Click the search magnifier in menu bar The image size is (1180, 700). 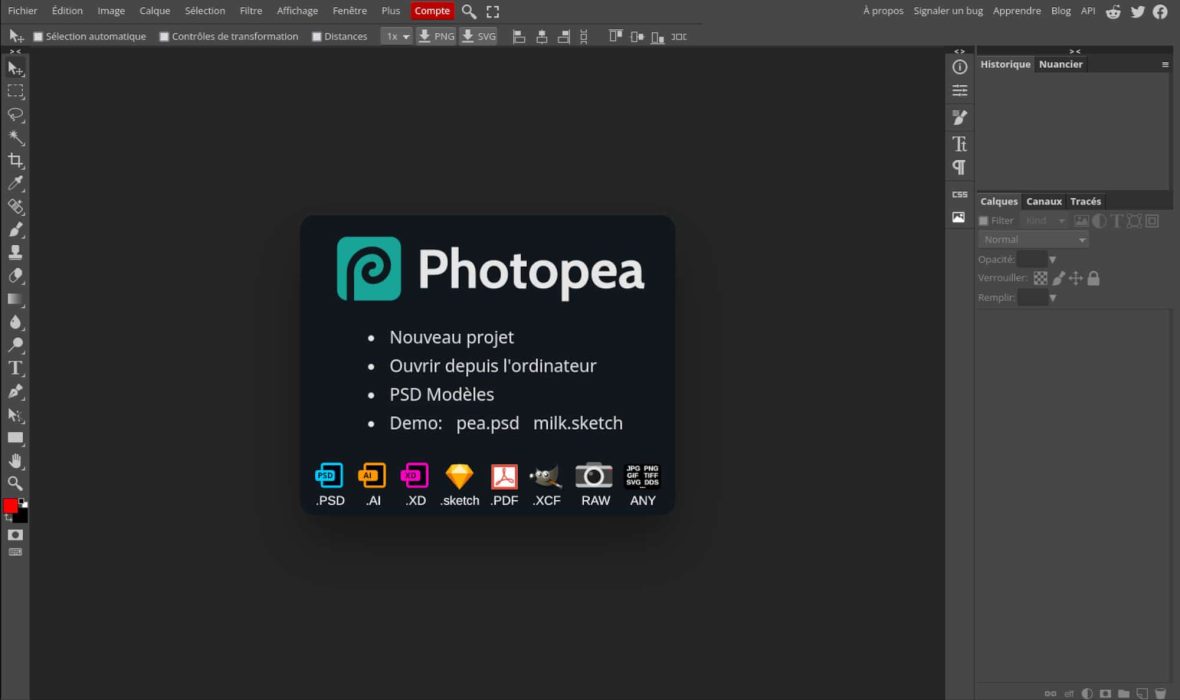click(468, 11)
